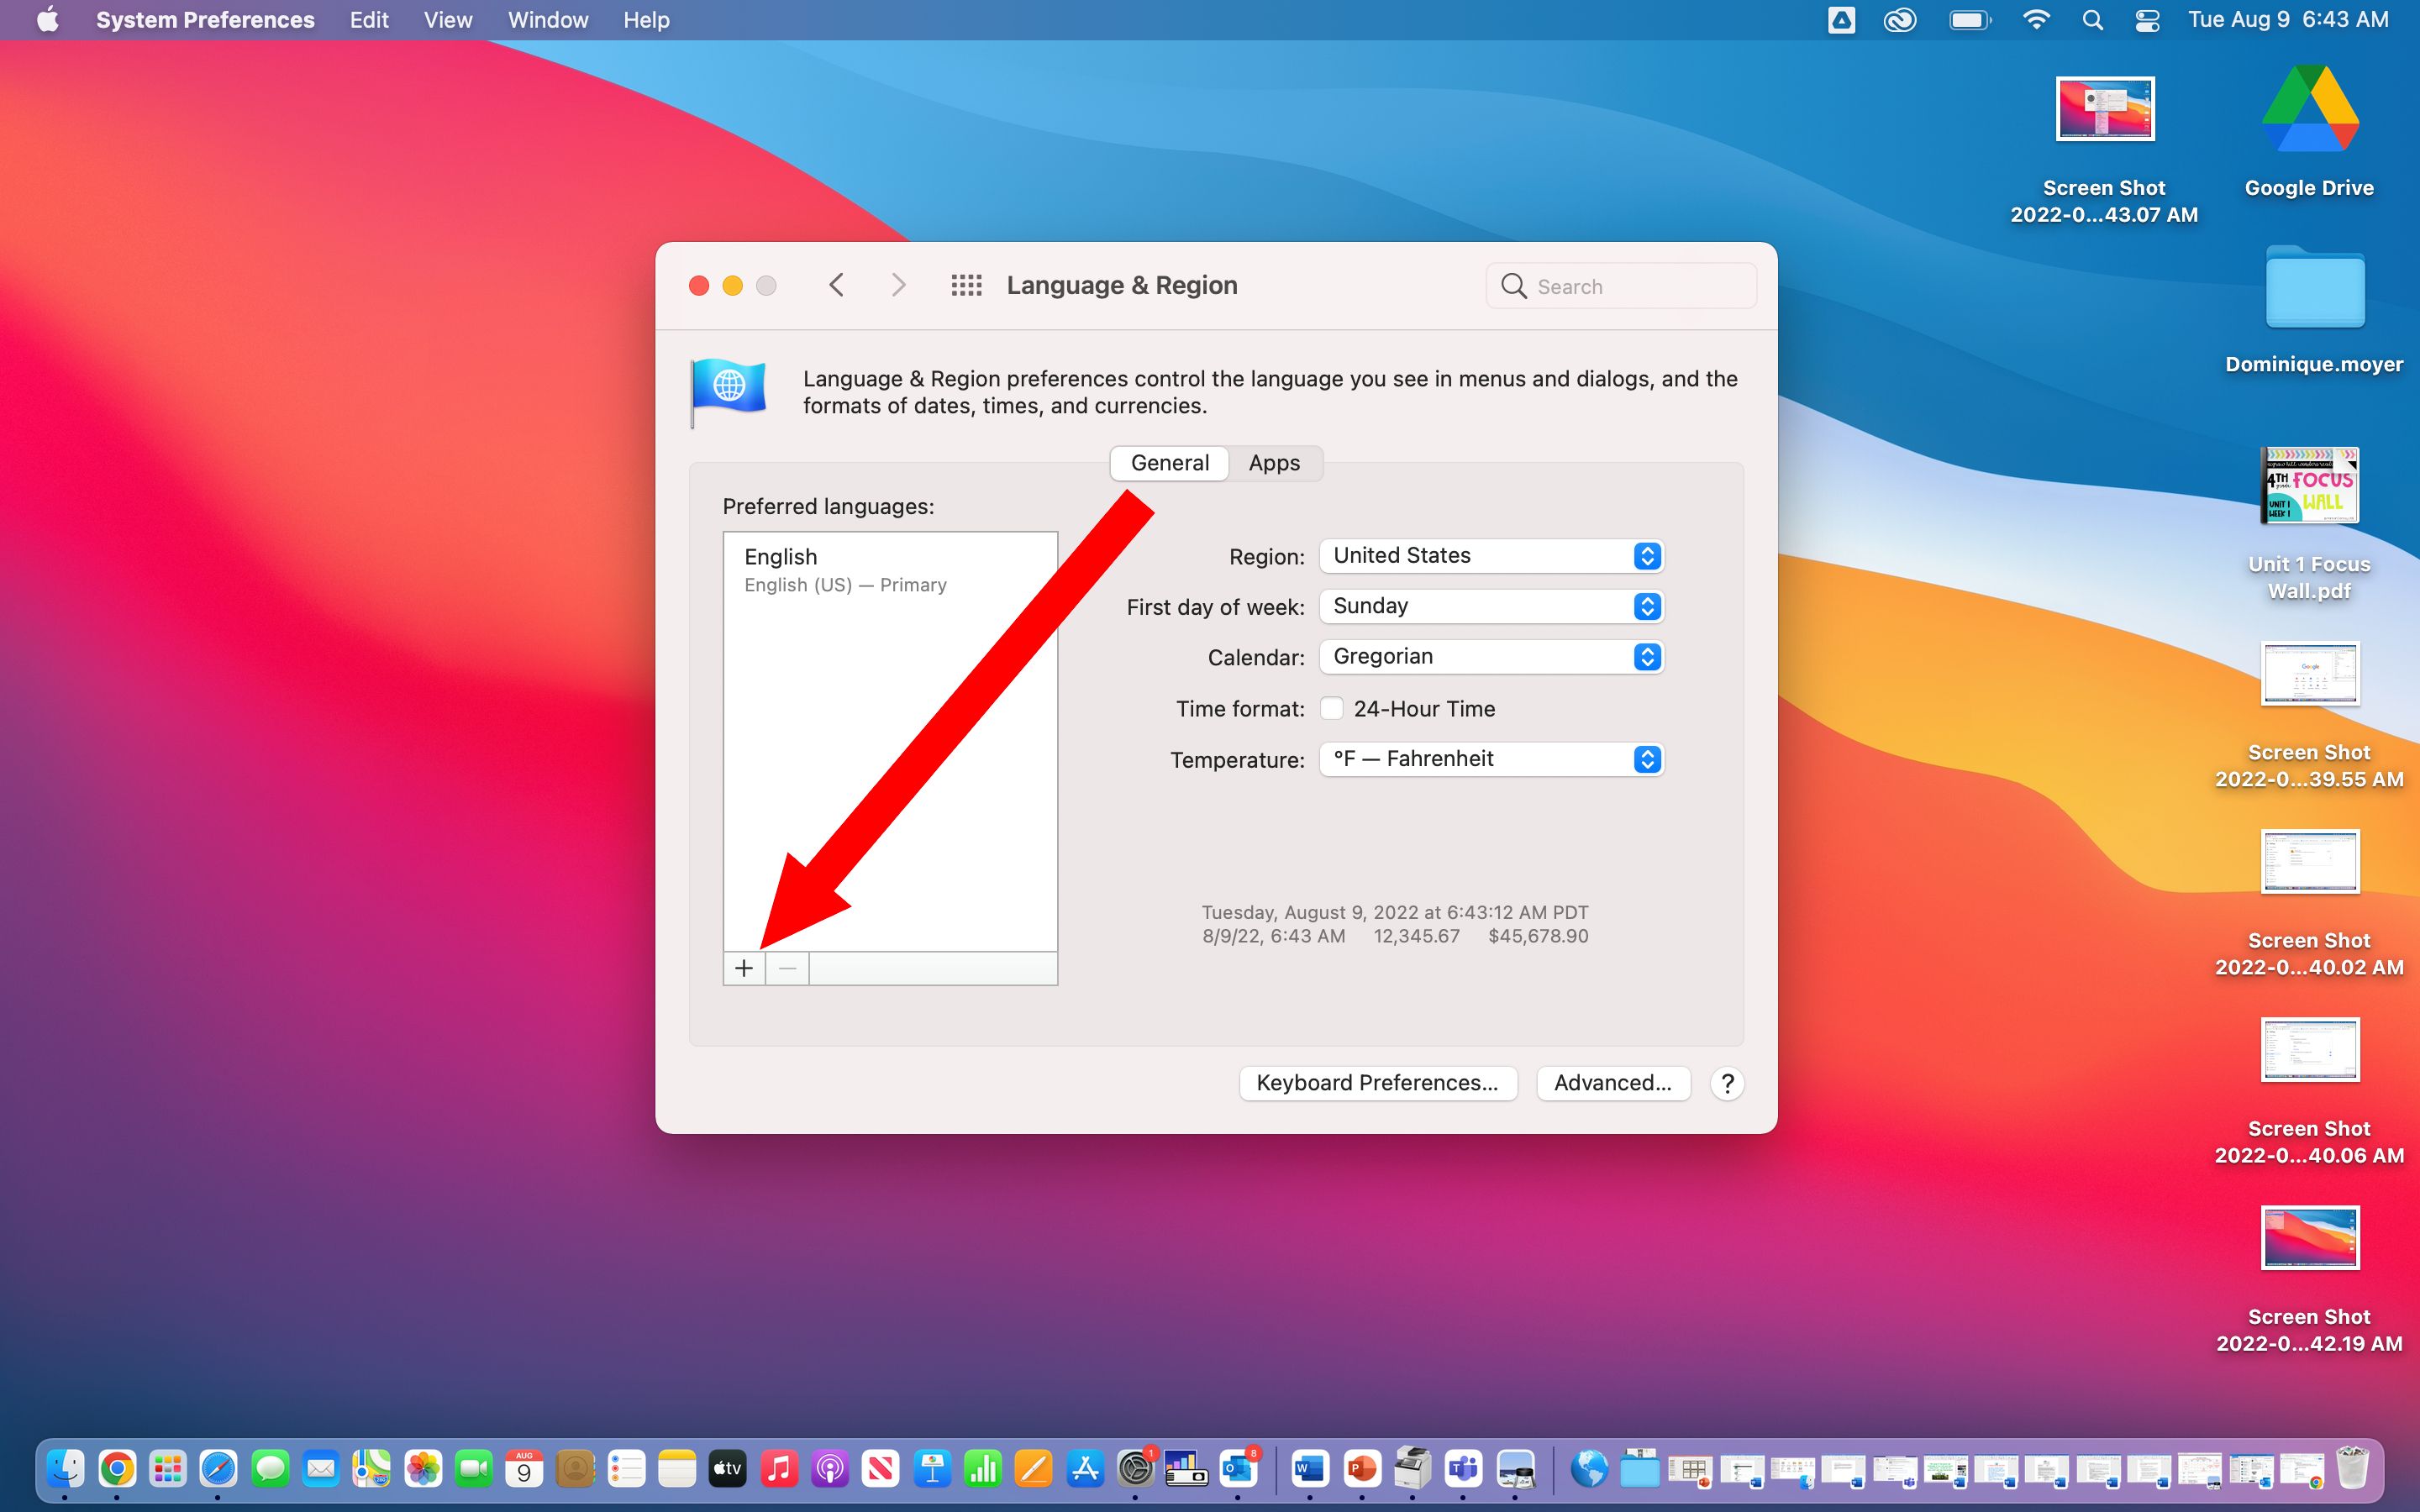Click Add language plus button
This screenshot has width=2420, height=1512.
pos(742,967)
